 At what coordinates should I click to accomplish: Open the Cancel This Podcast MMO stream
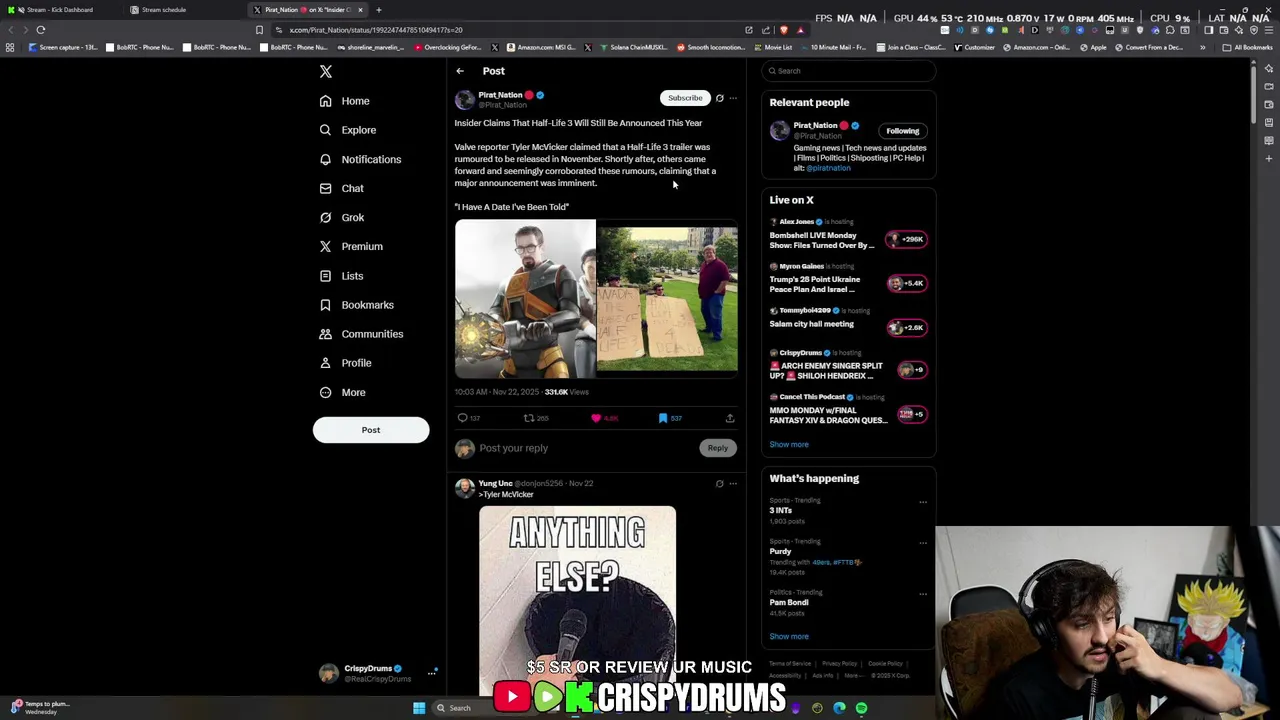(x=849, y=409)
